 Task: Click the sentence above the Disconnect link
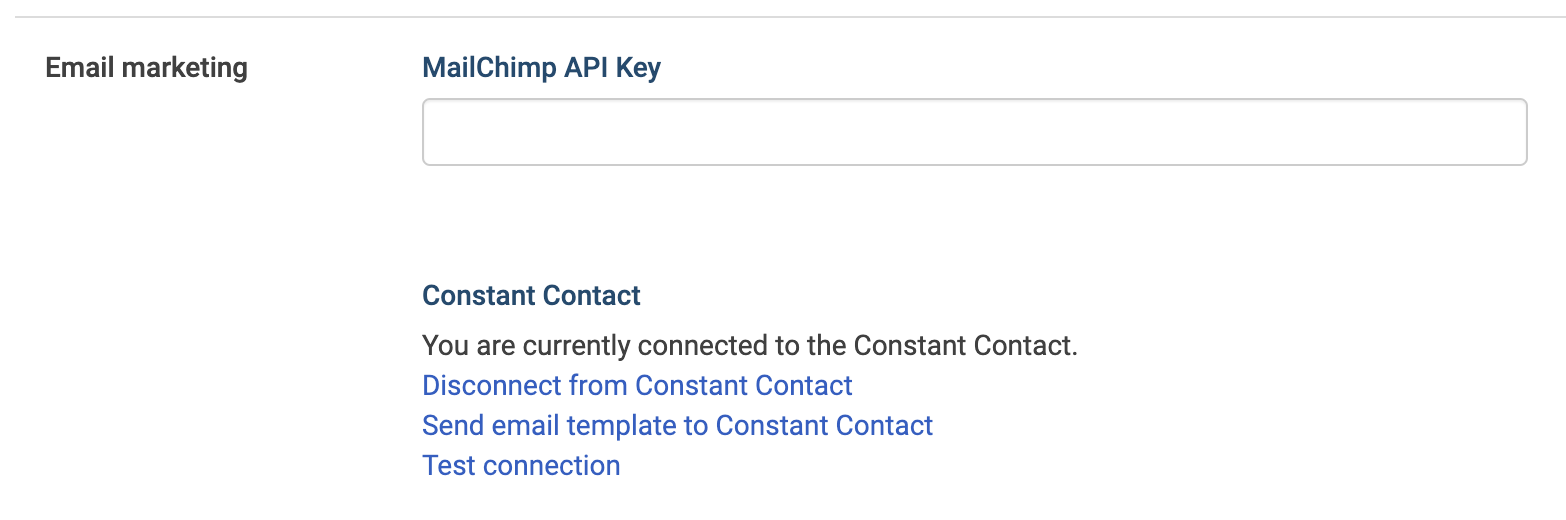pos(750,346)
